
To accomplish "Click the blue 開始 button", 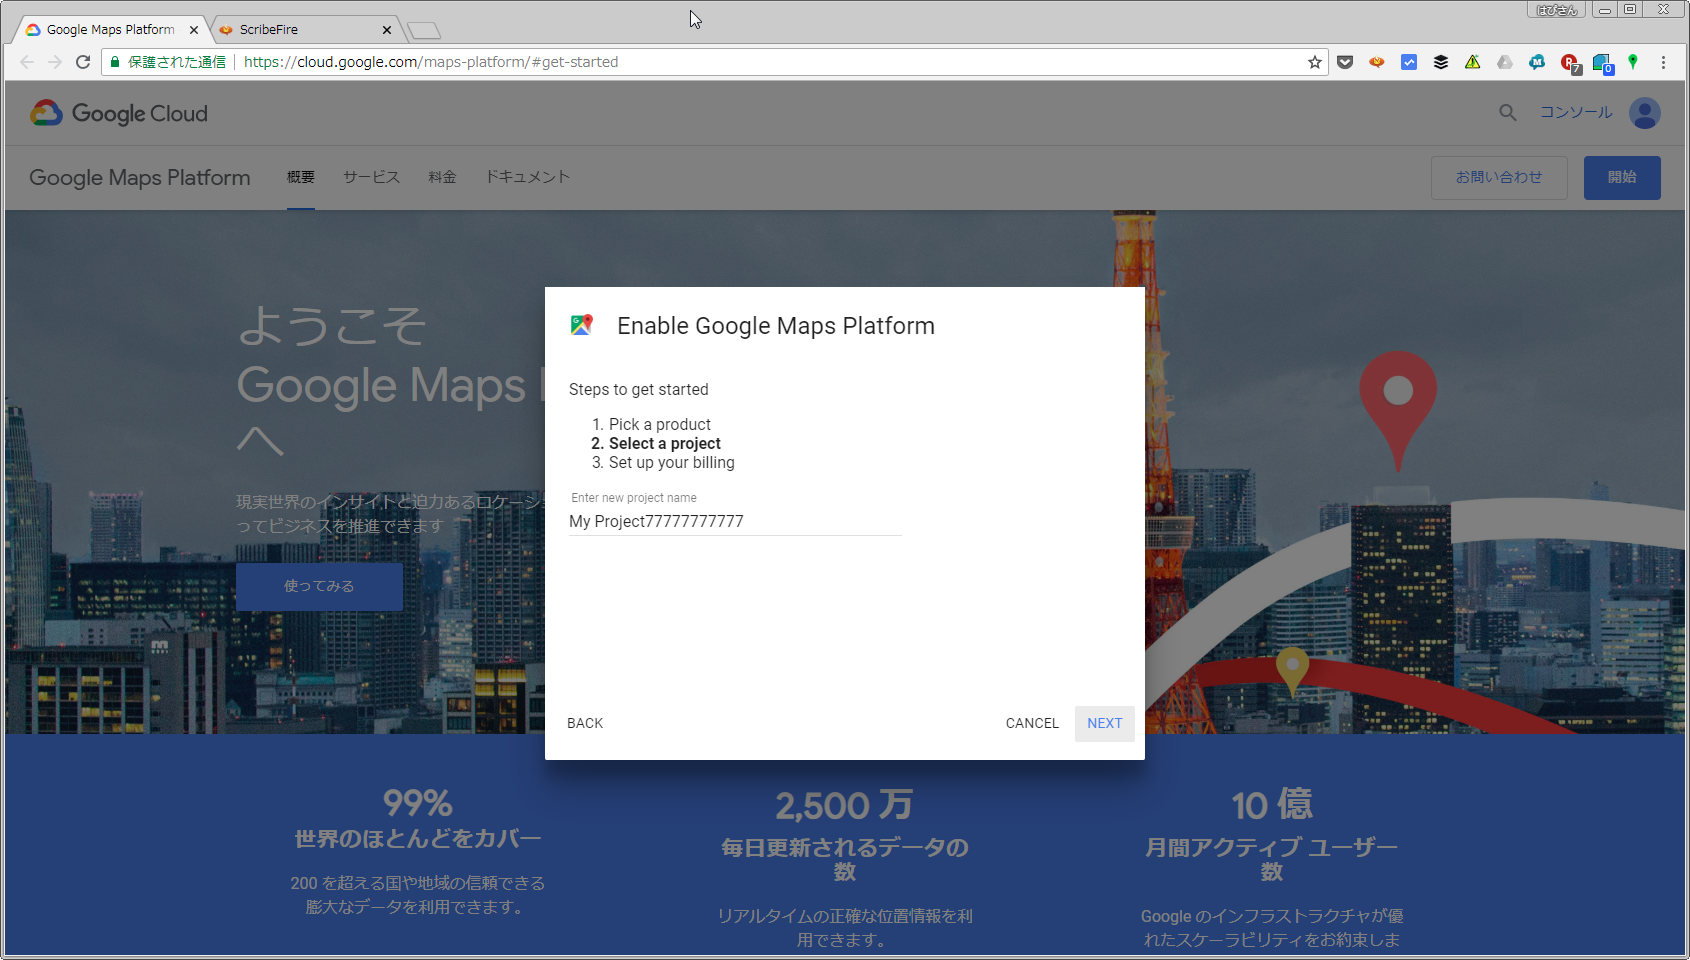I will tap(1622, 178).
